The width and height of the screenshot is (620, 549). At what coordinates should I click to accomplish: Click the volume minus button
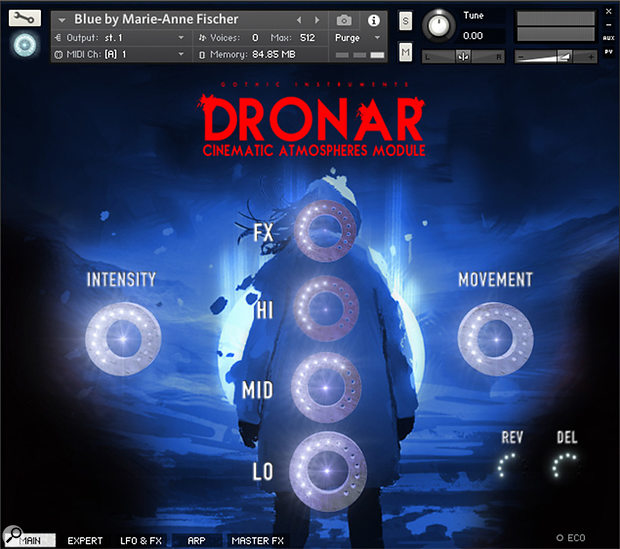tap(521, 57)
